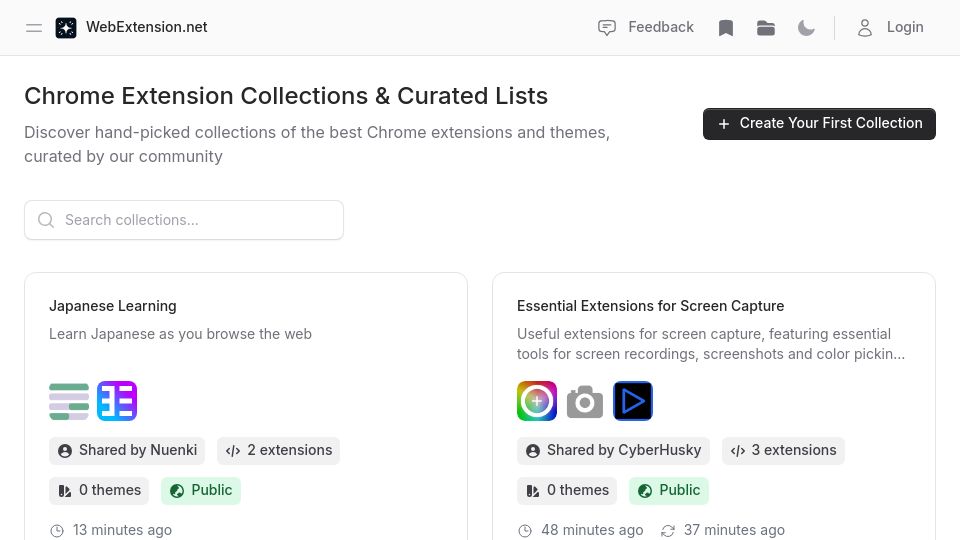The image size is (960, 540).
Task: Click the themes icon in Screen Capture card
Action: point(533,491)
